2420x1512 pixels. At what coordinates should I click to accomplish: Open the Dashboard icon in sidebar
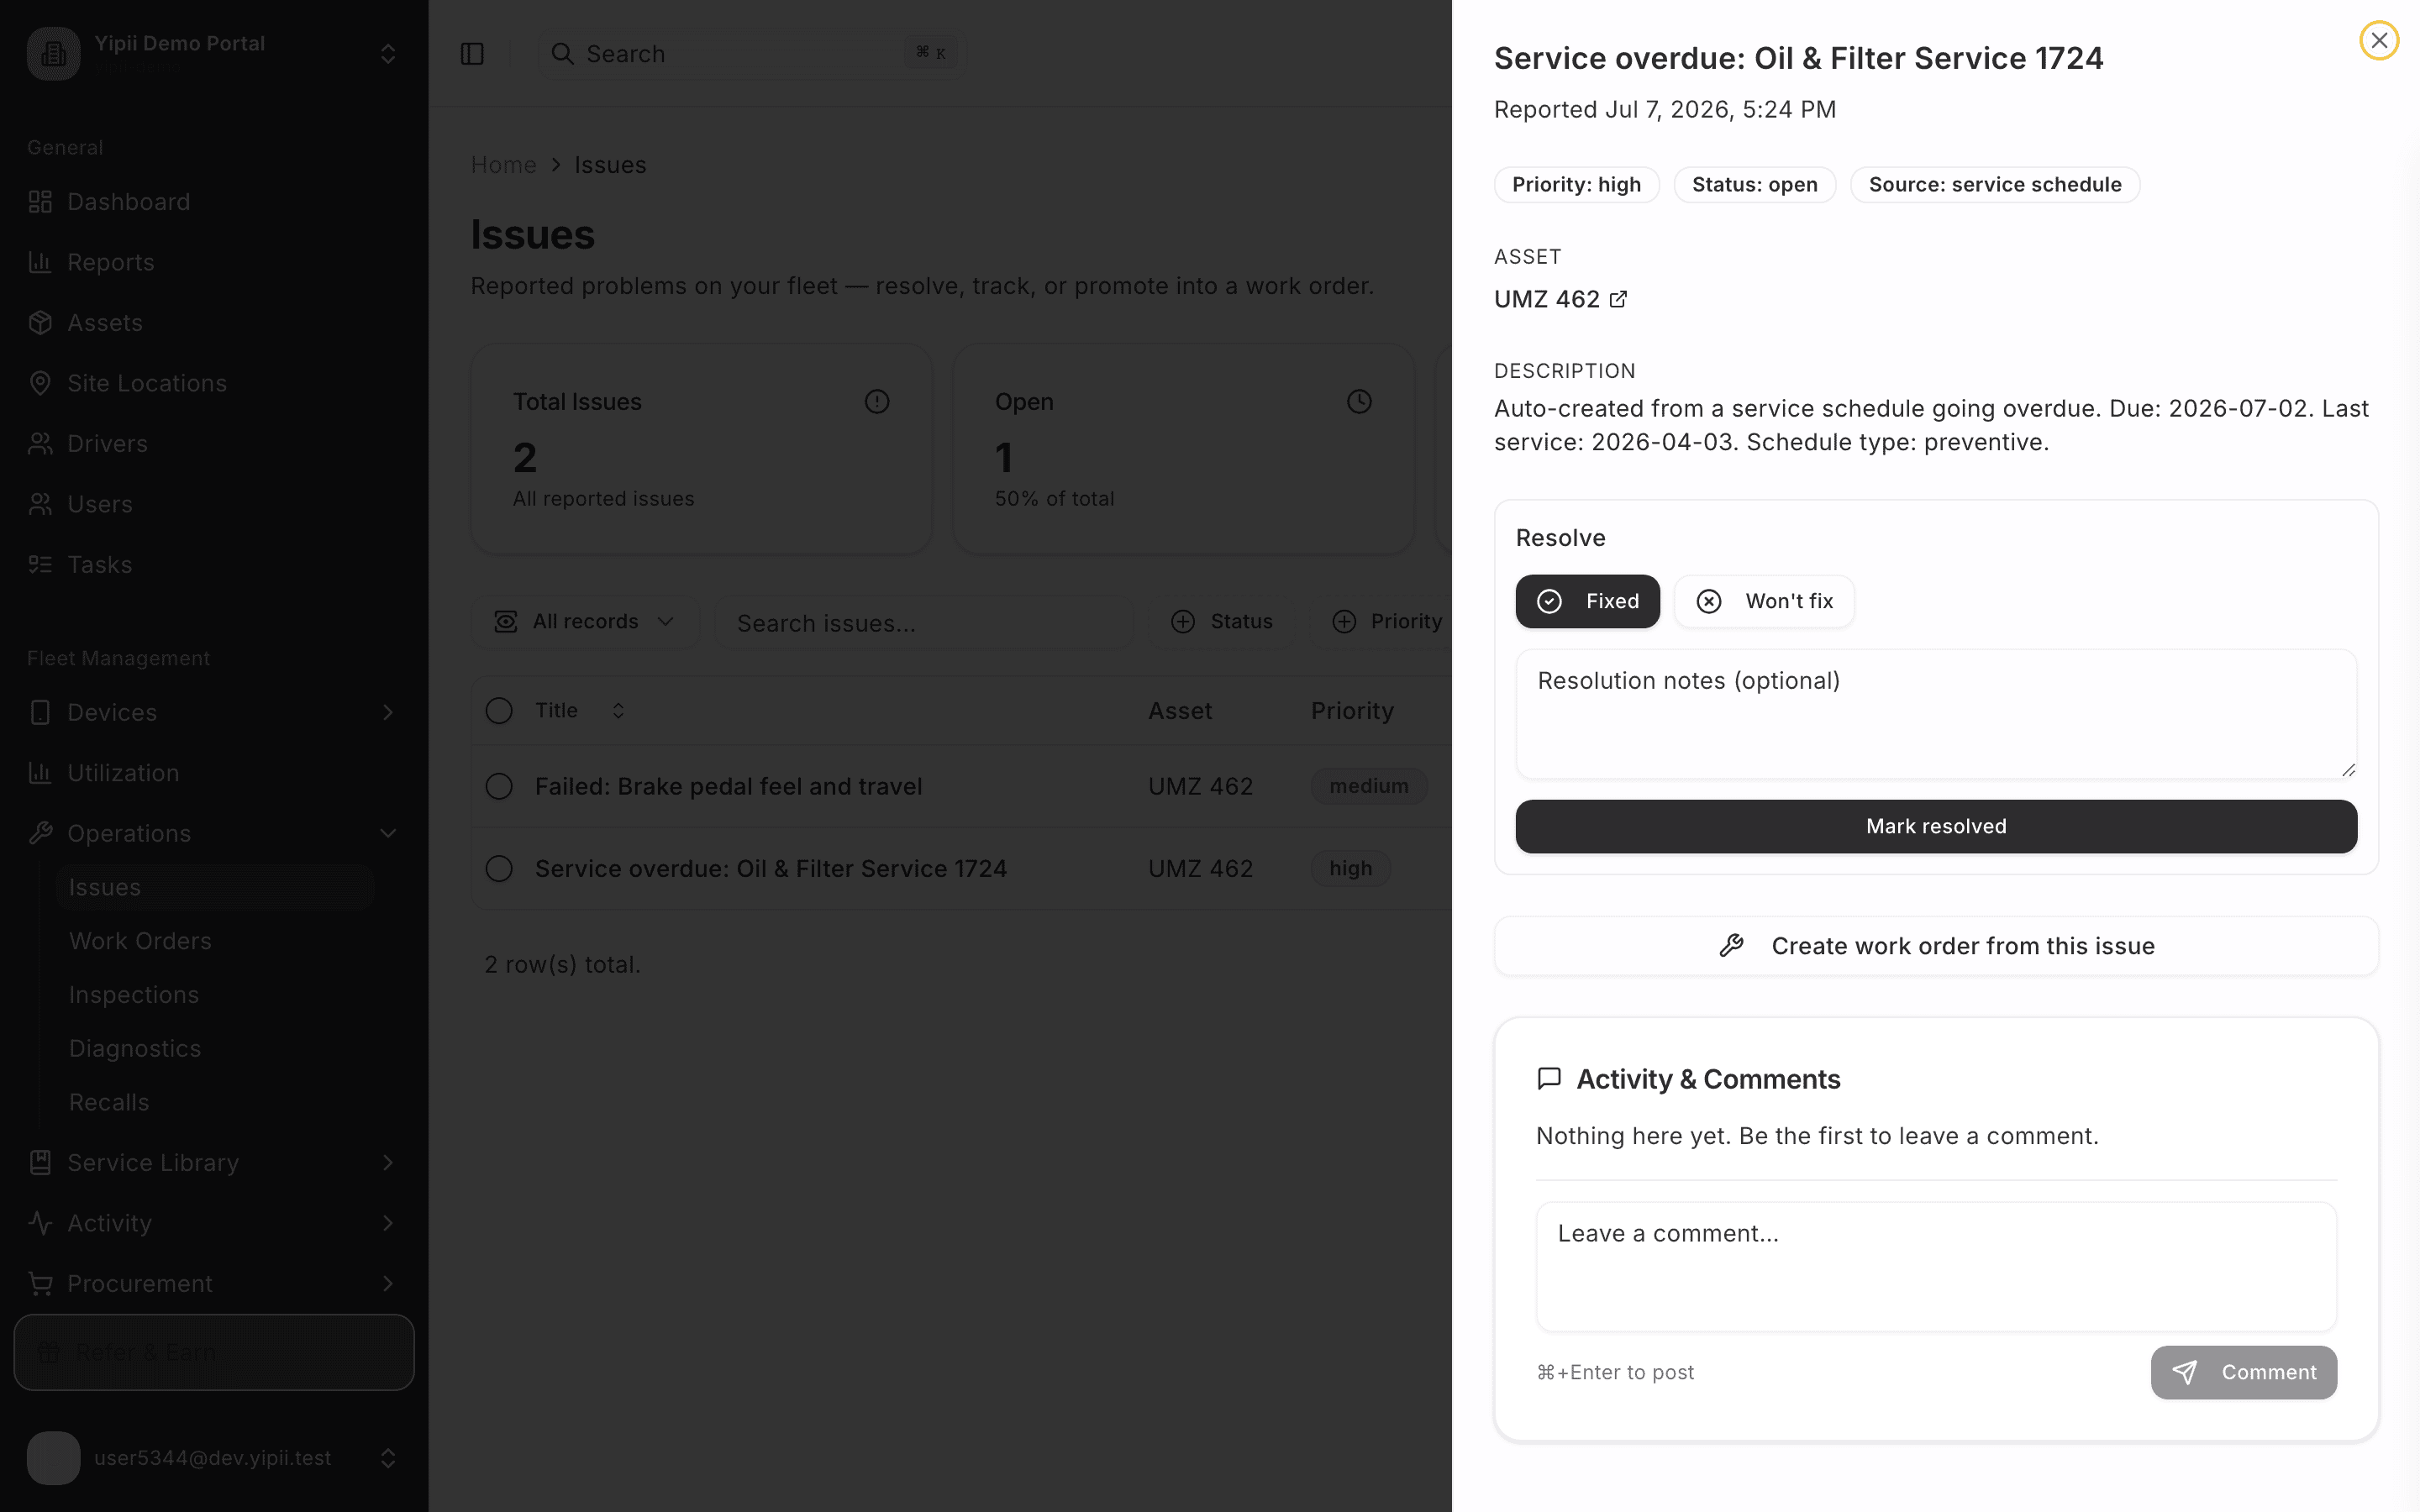tap(40, 202)
